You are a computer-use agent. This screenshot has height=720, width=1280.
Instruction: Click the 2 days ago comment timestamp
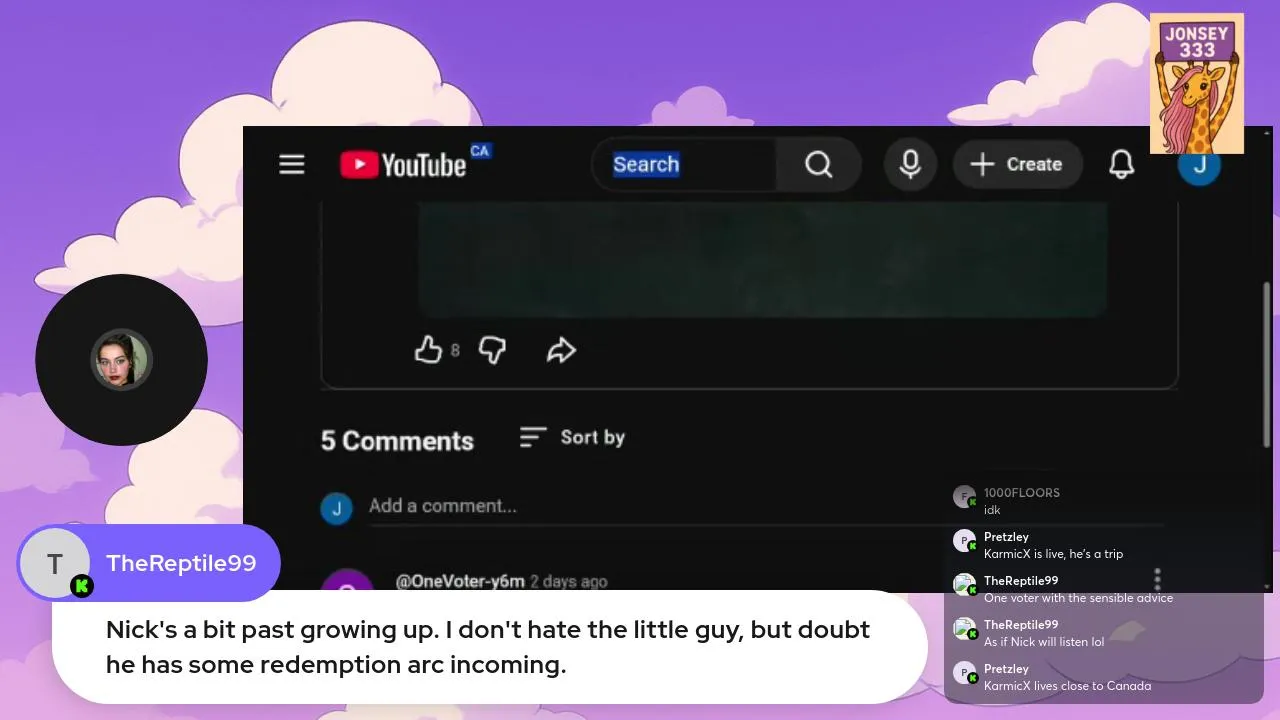click(568, 581)
